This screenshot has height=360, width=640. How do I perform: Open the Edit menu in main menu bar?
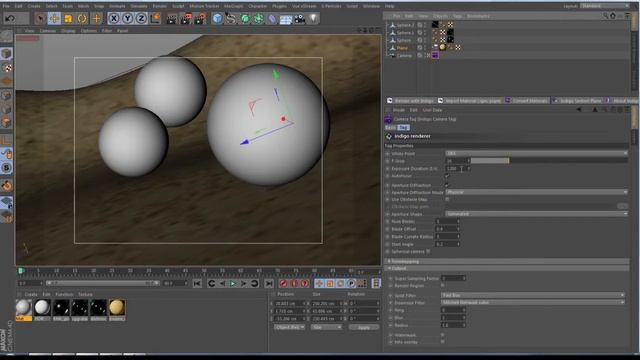pos(19,6)
